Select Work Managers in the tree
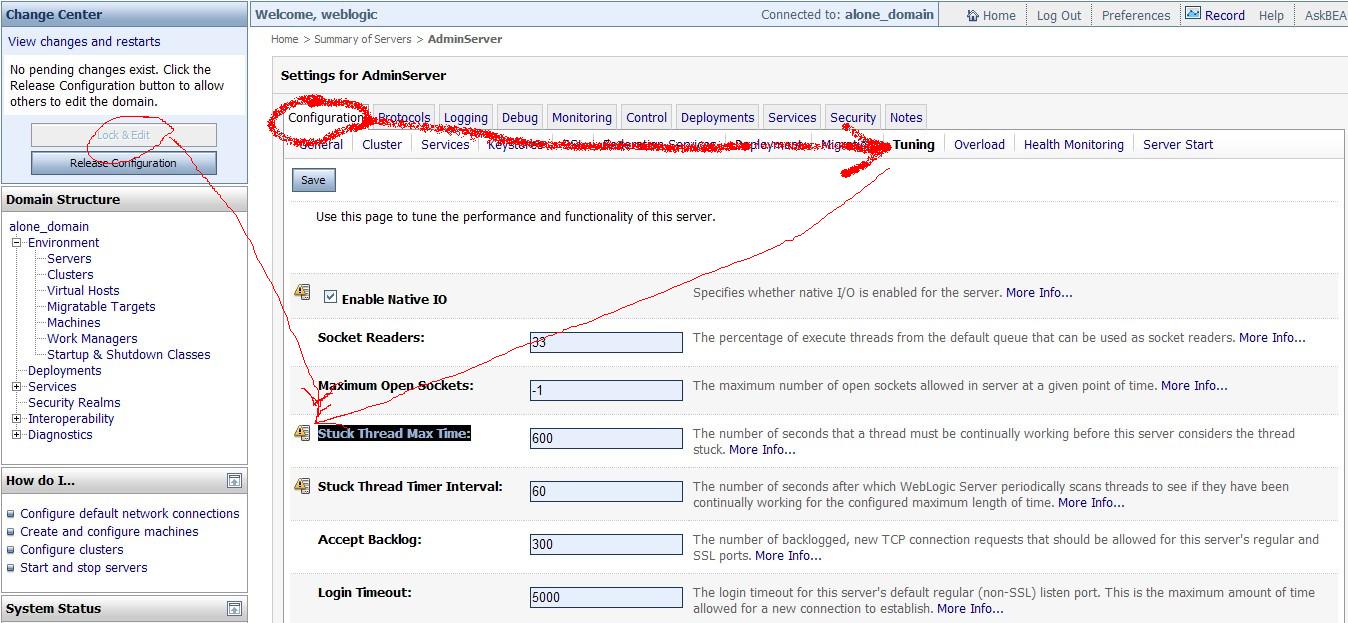 (92, 338)
